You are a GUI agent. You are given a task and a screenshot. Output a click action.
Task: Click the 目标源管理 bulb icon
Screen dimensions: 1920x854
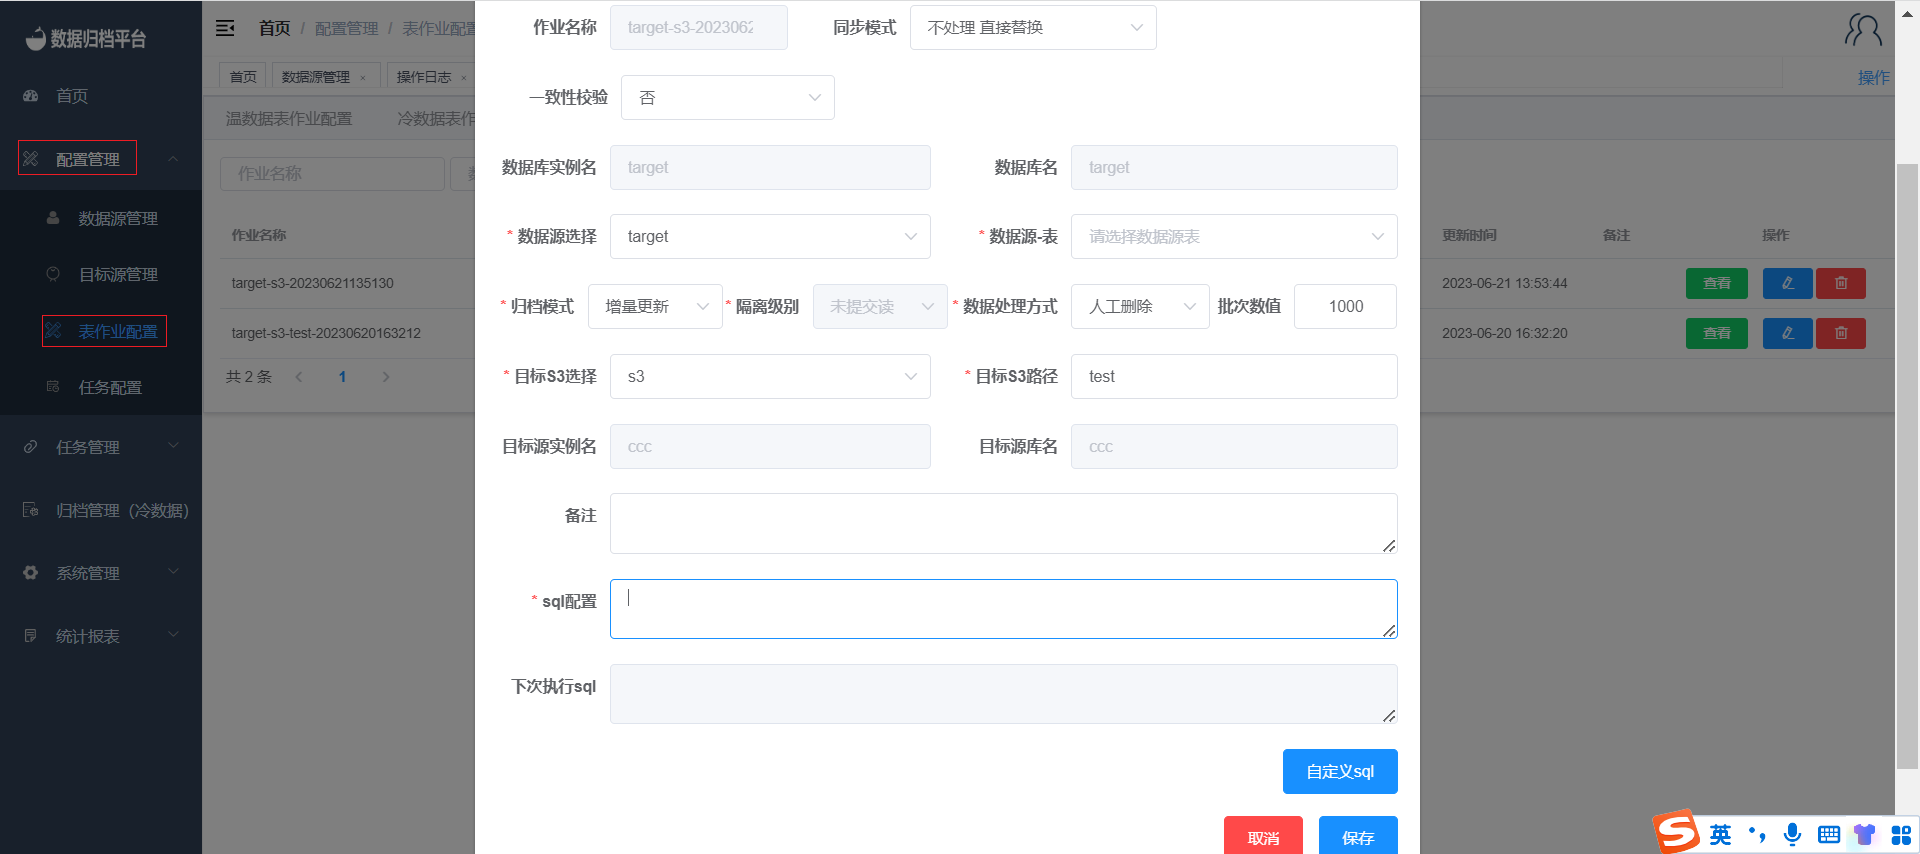click(x=53, y=274)
